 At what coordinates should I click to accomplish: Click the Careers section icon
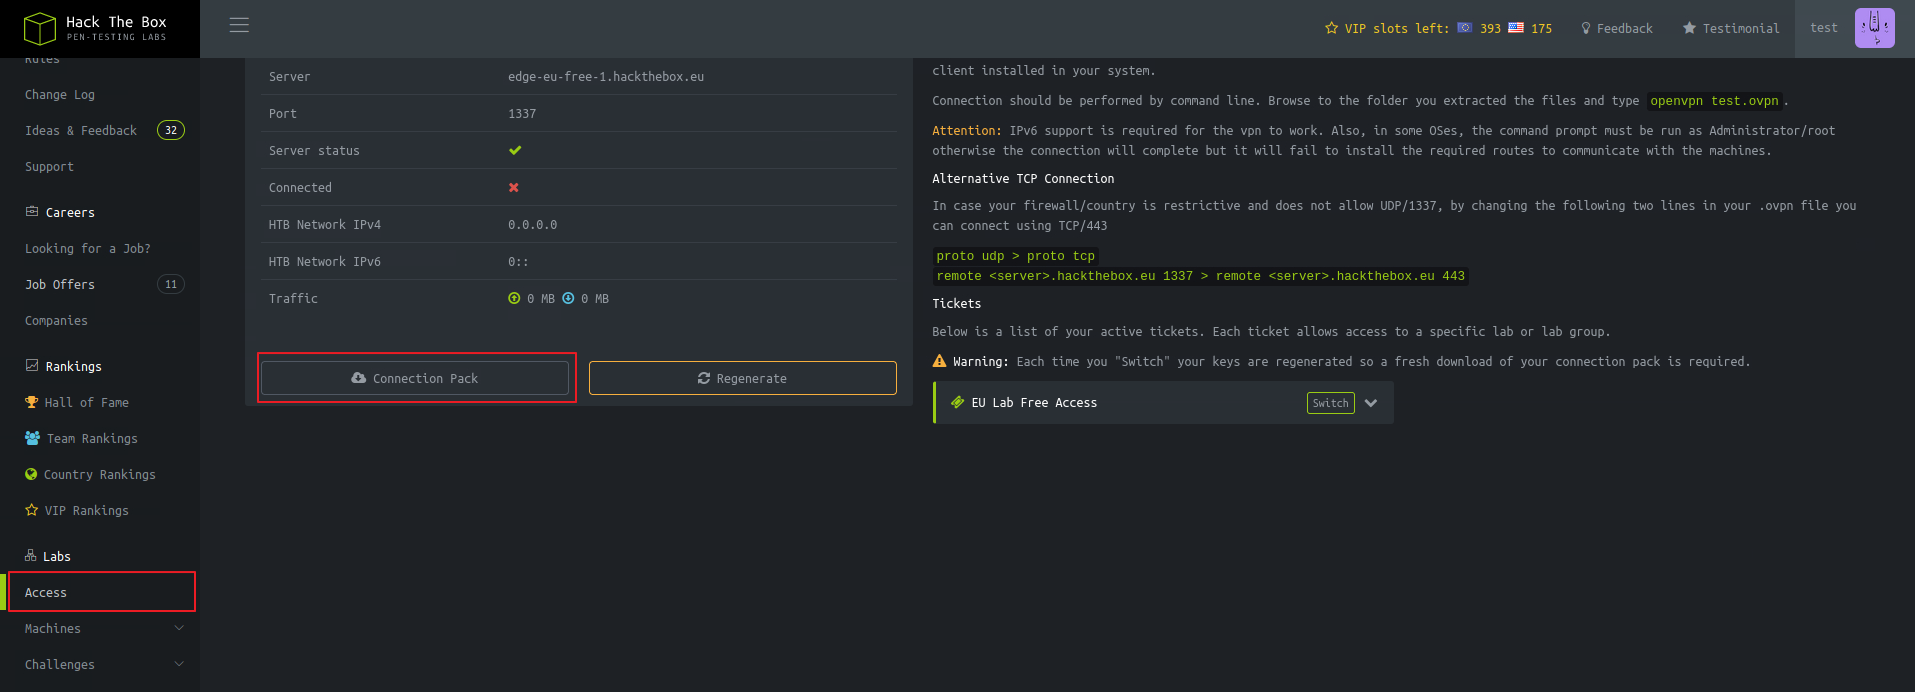click(32, 212)
